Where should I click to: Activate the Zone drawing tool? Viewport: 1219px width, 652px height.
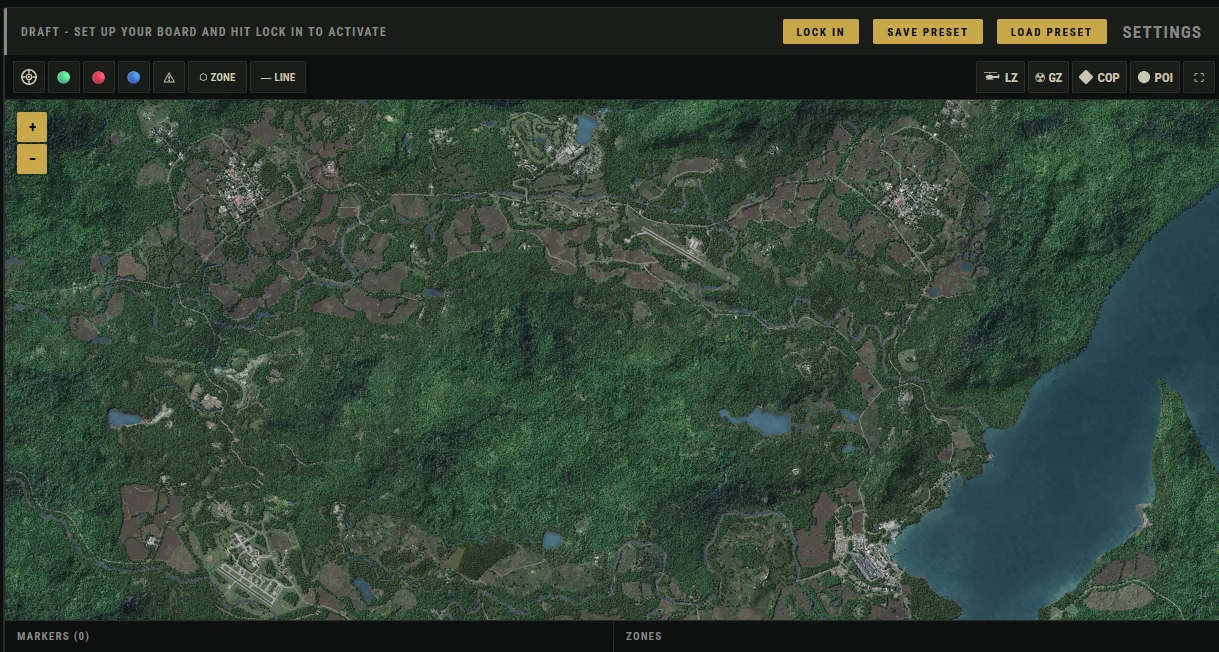(x=217, y=77)
